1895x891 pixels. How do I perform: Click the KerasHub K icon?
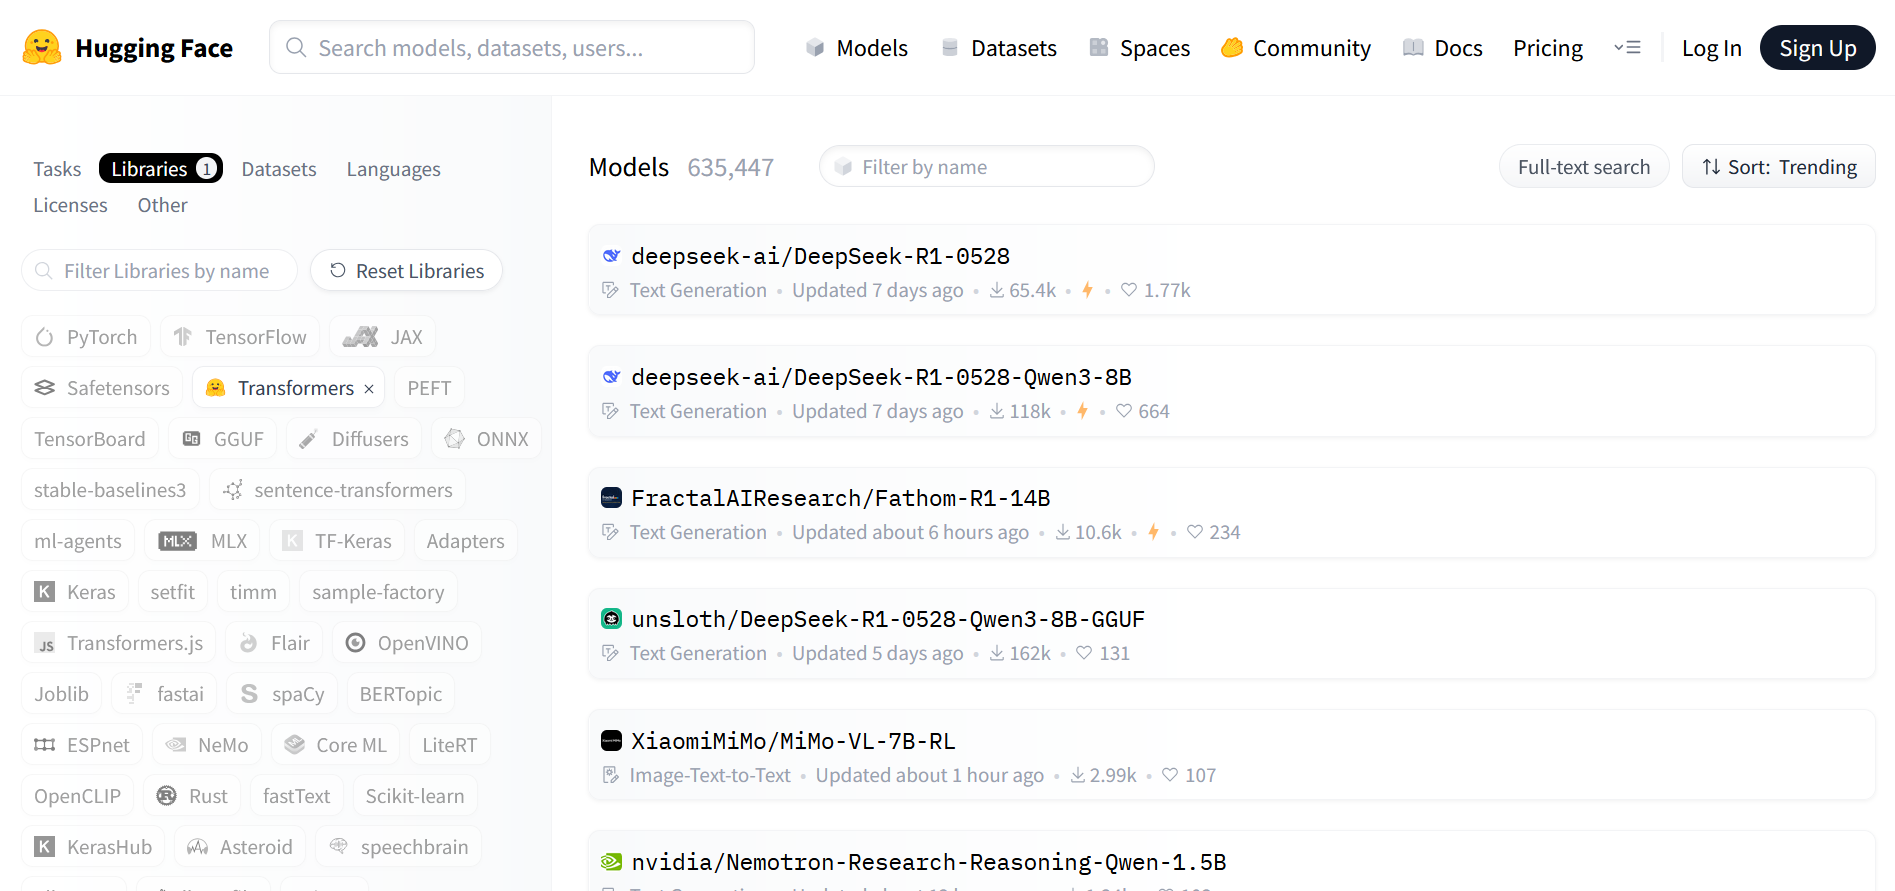point(45,847)
